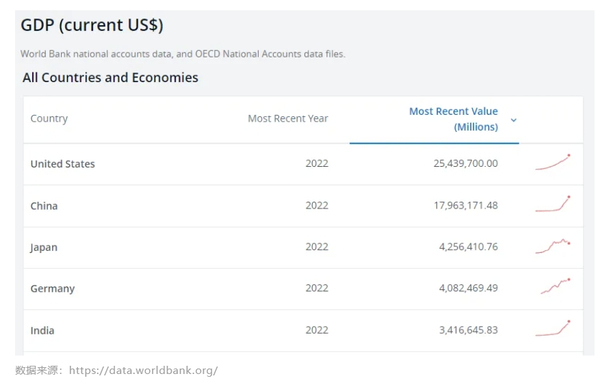Click the data.worldbank.org source URL
The height and width of the screenshot is (387, 600).
coord(143,371)
